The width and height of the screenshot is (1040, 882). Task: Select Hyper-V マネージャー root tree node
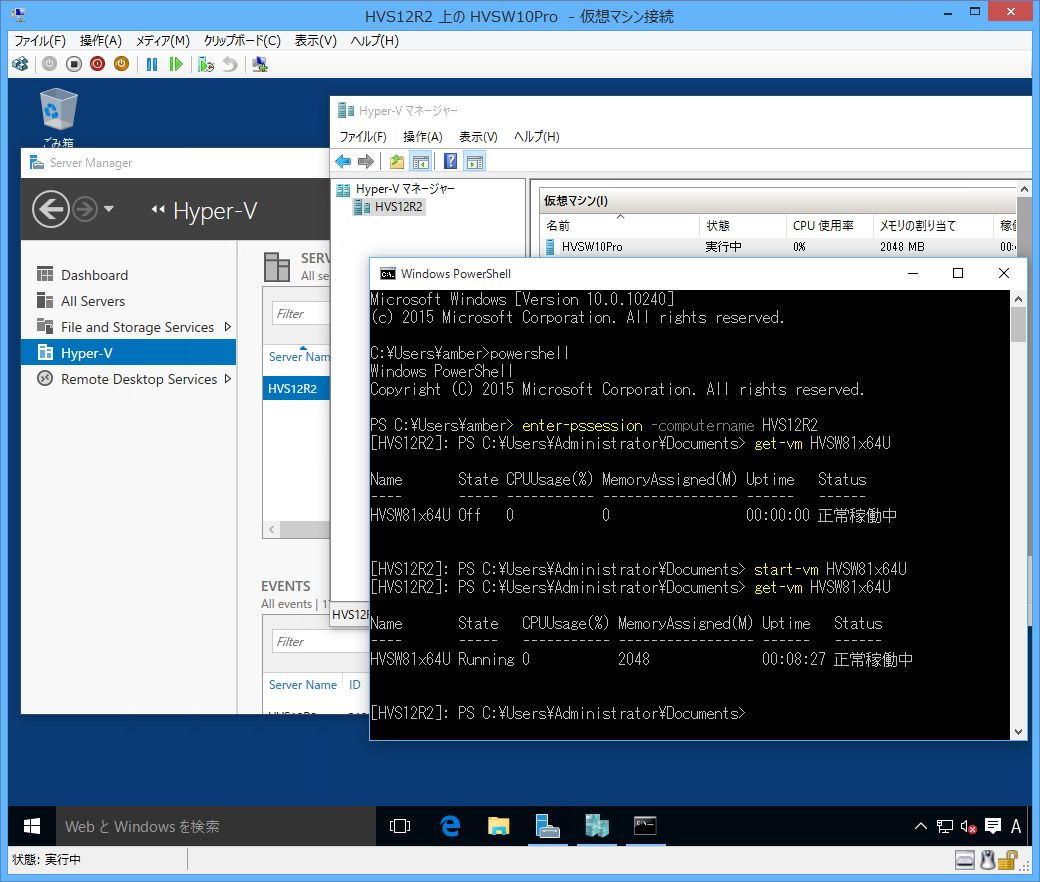[x=396, y=189]
